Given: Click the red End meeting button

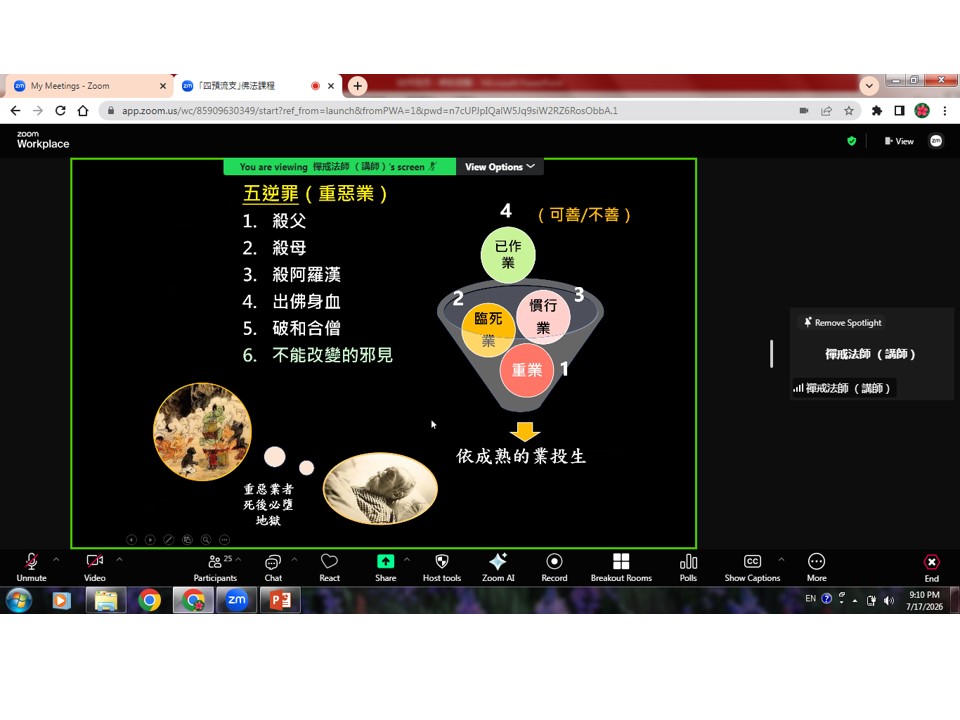Looking at the screenshot, I should coord(931,568).
